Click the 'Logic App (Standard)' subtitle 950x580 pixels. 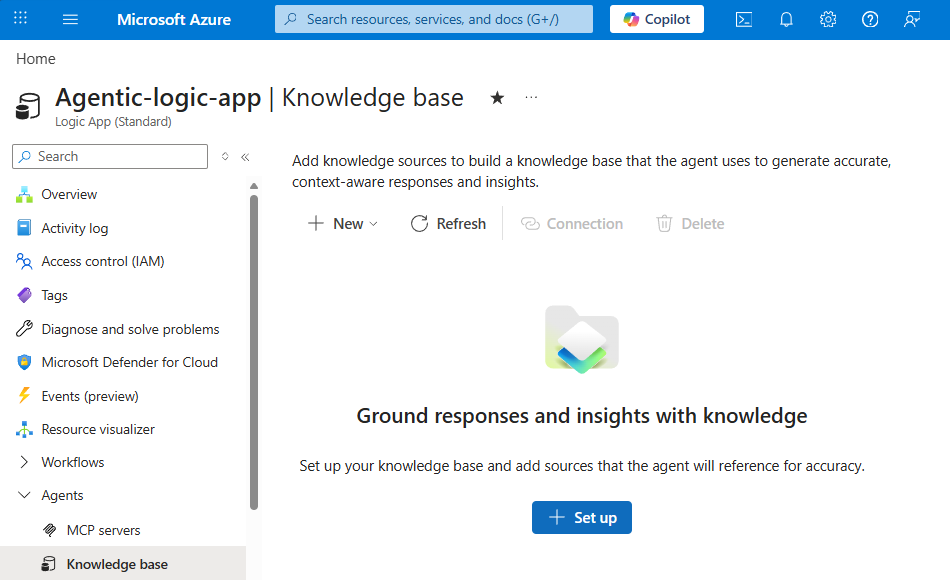pyautogui.click(x=113, y=122)
